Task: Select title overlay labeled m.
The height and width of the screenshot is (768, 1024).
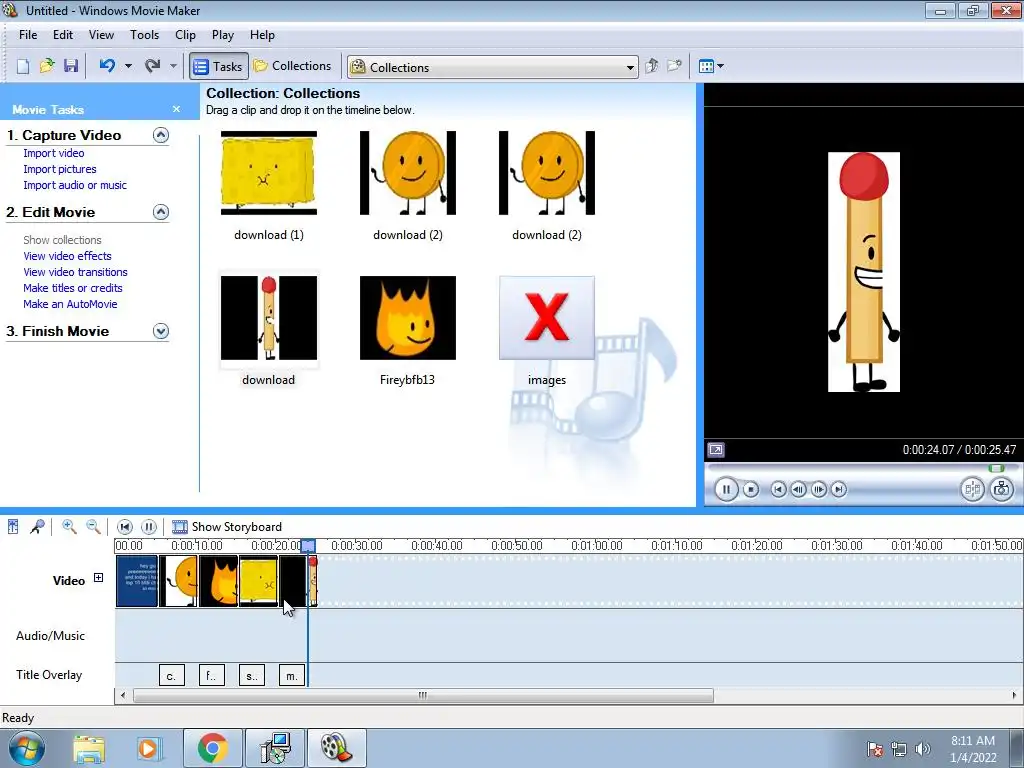Action: [292, 675]
